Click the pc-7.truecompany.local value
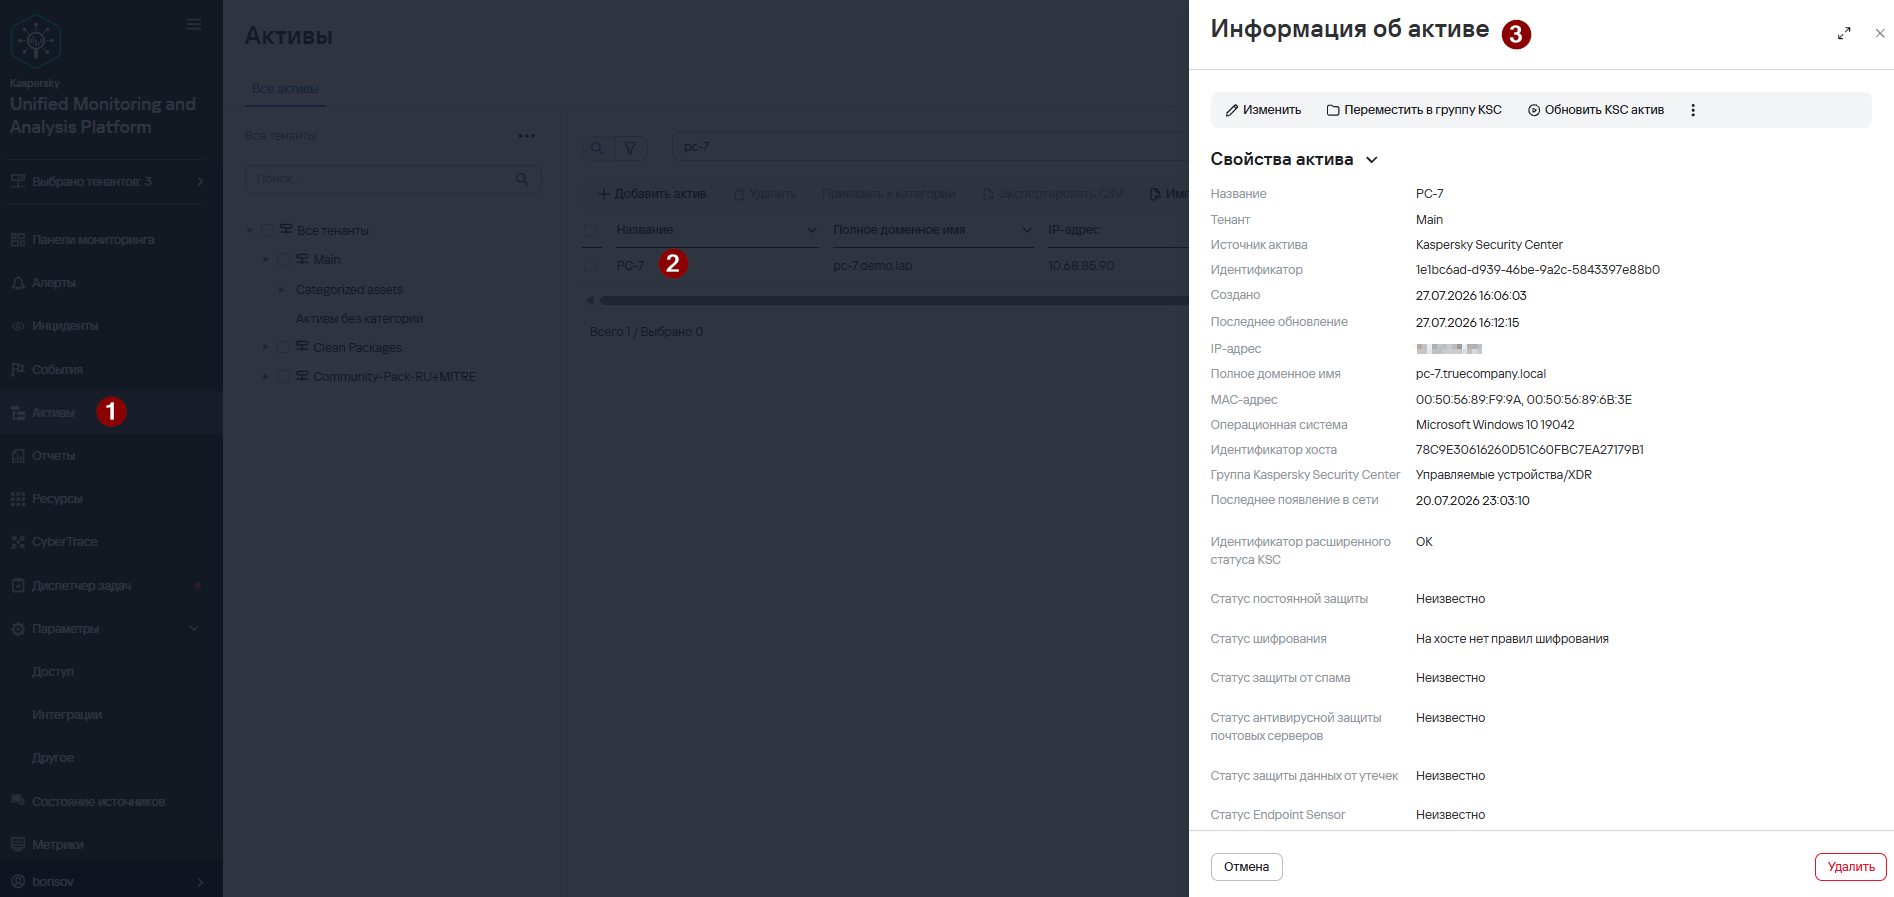 coord(1480,374)
